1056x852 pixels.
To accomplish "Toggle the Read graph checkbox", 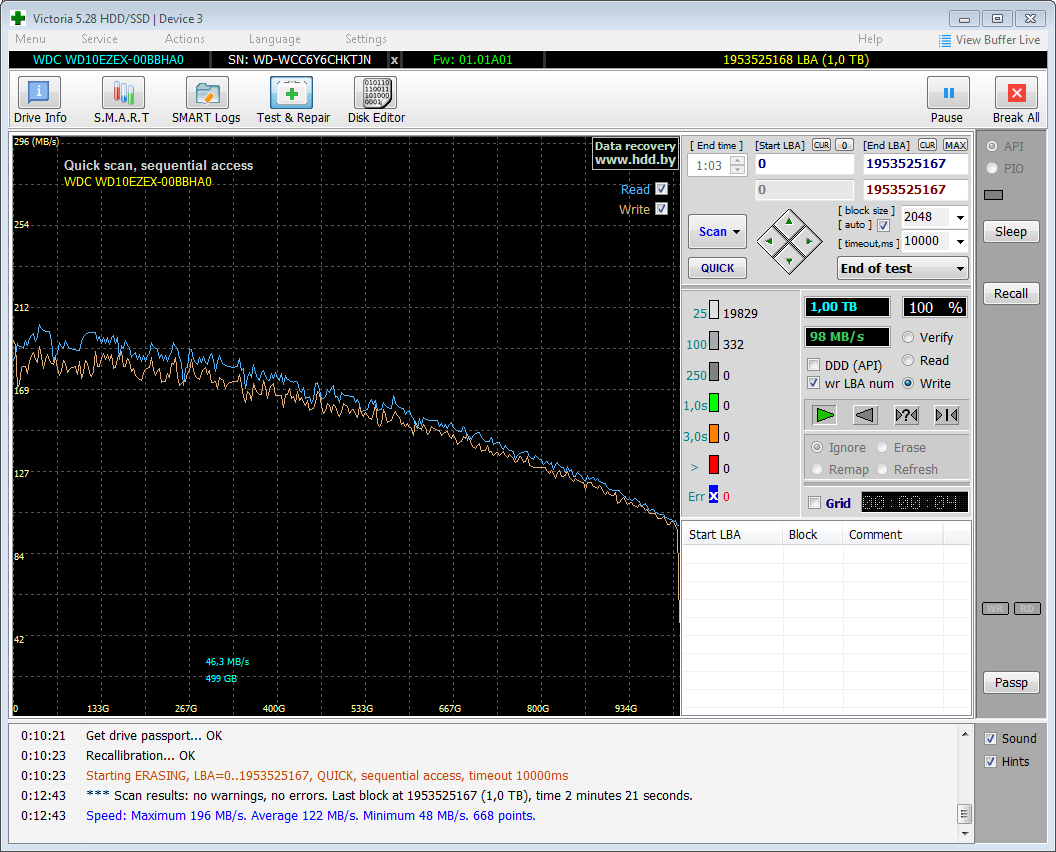I will coord(661,189).
